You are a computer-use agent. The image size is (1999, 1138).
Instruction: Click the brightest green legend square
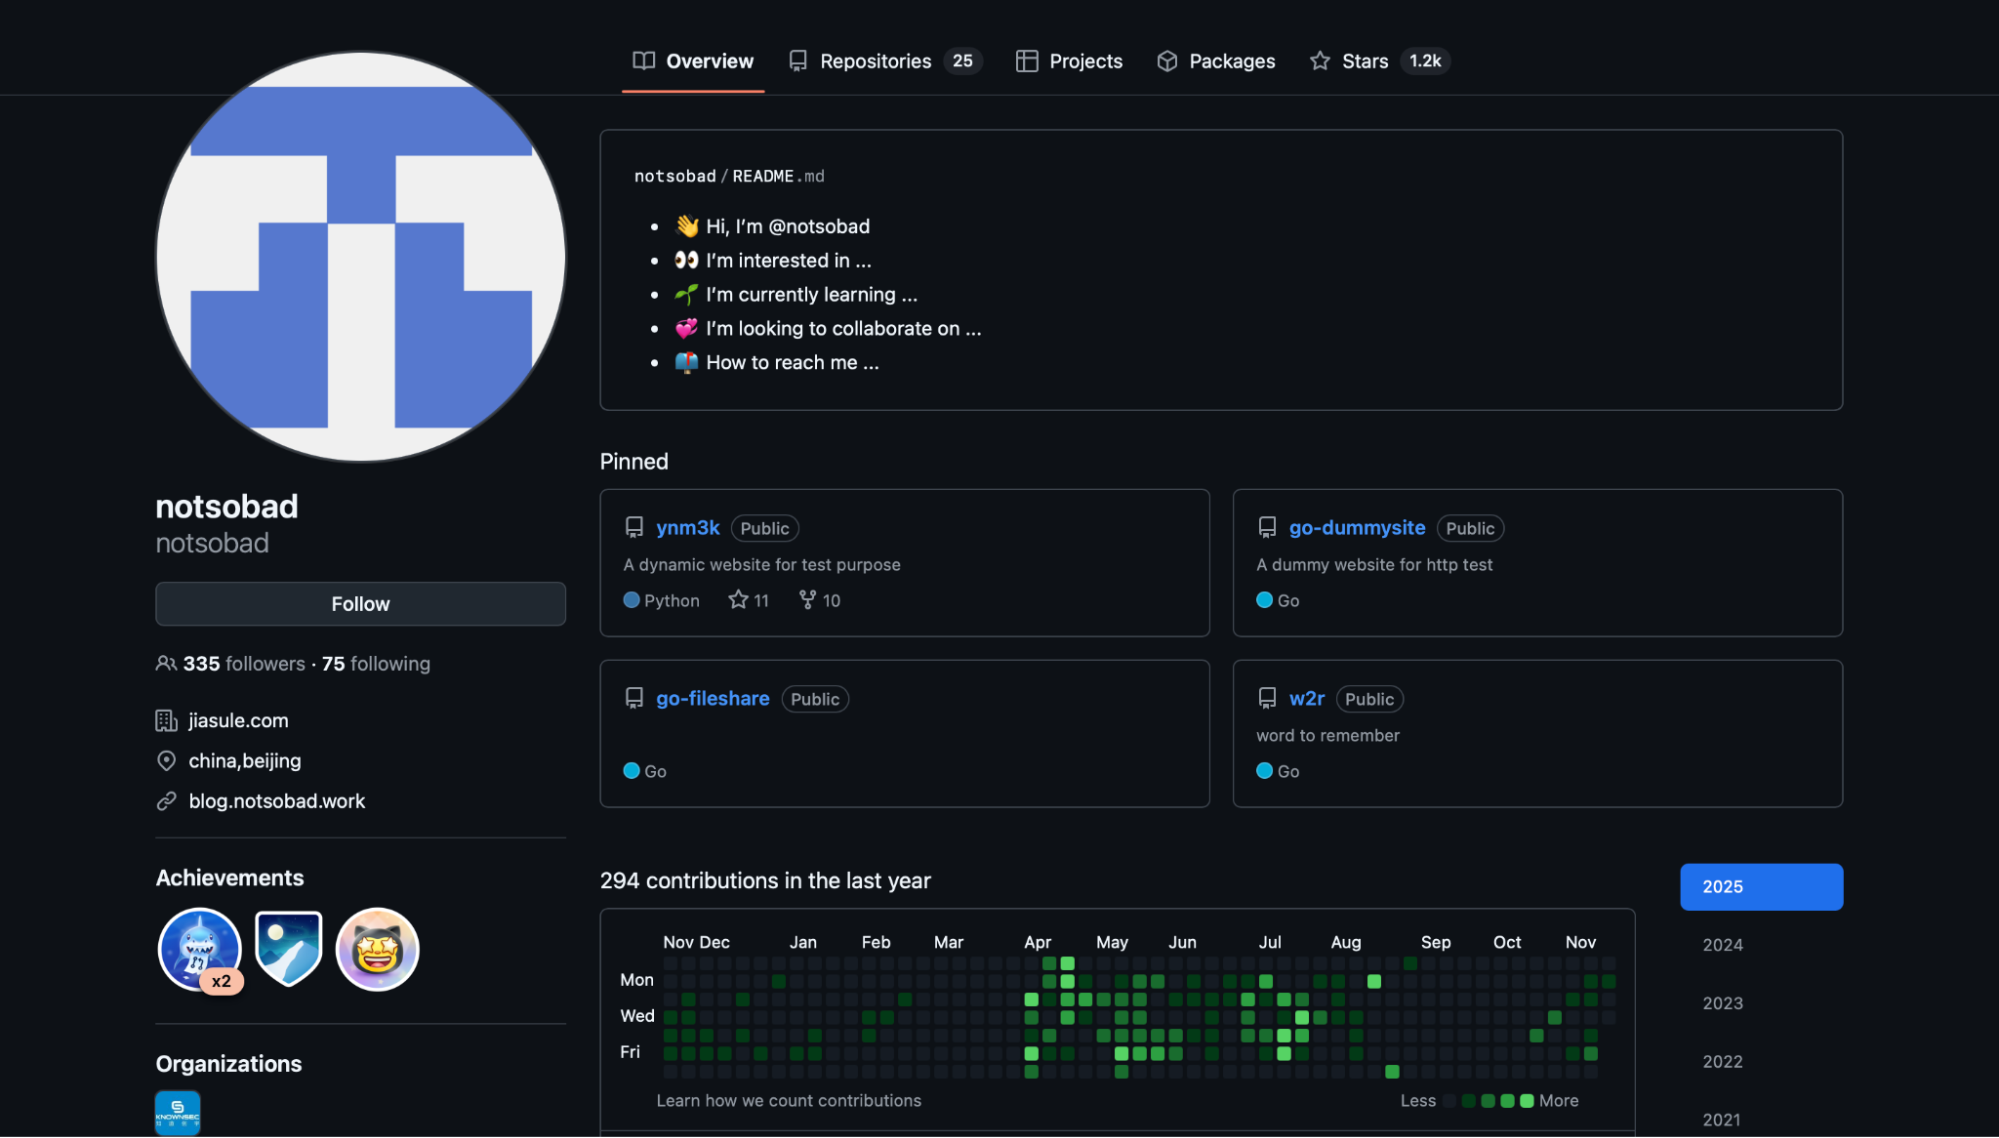point(1526,1101)
